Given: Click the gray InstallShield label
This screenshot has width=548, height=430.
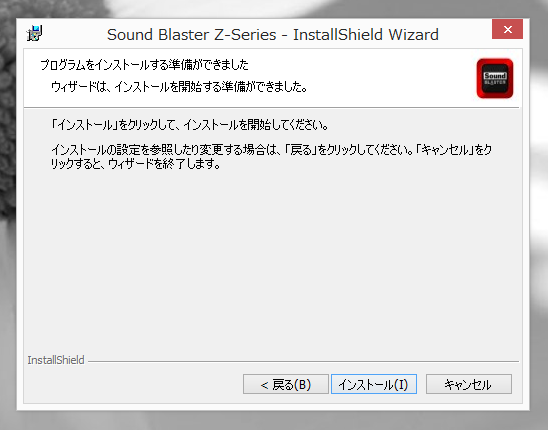Looking at the screenshot, I should (x=56, y=360).
